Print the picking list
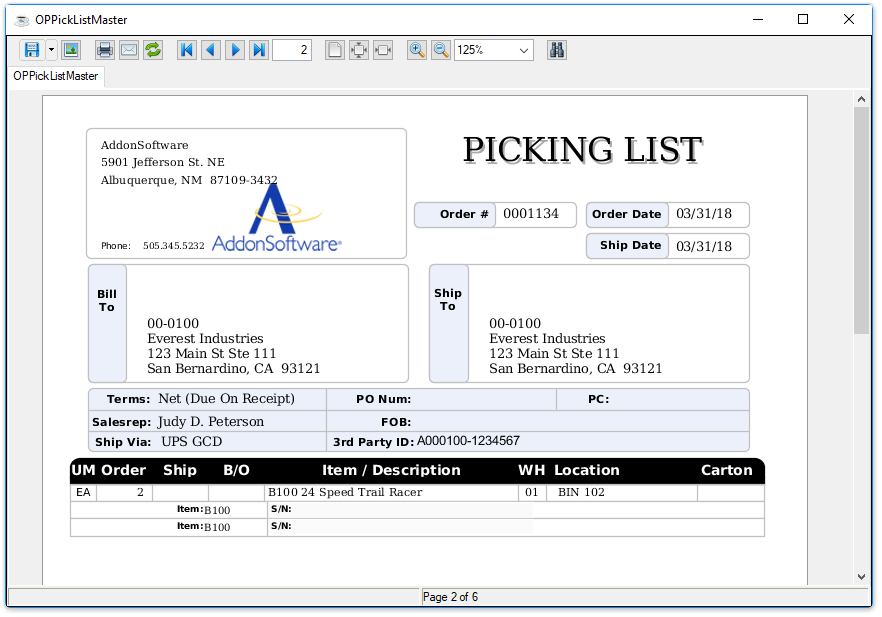 point(104,50)
